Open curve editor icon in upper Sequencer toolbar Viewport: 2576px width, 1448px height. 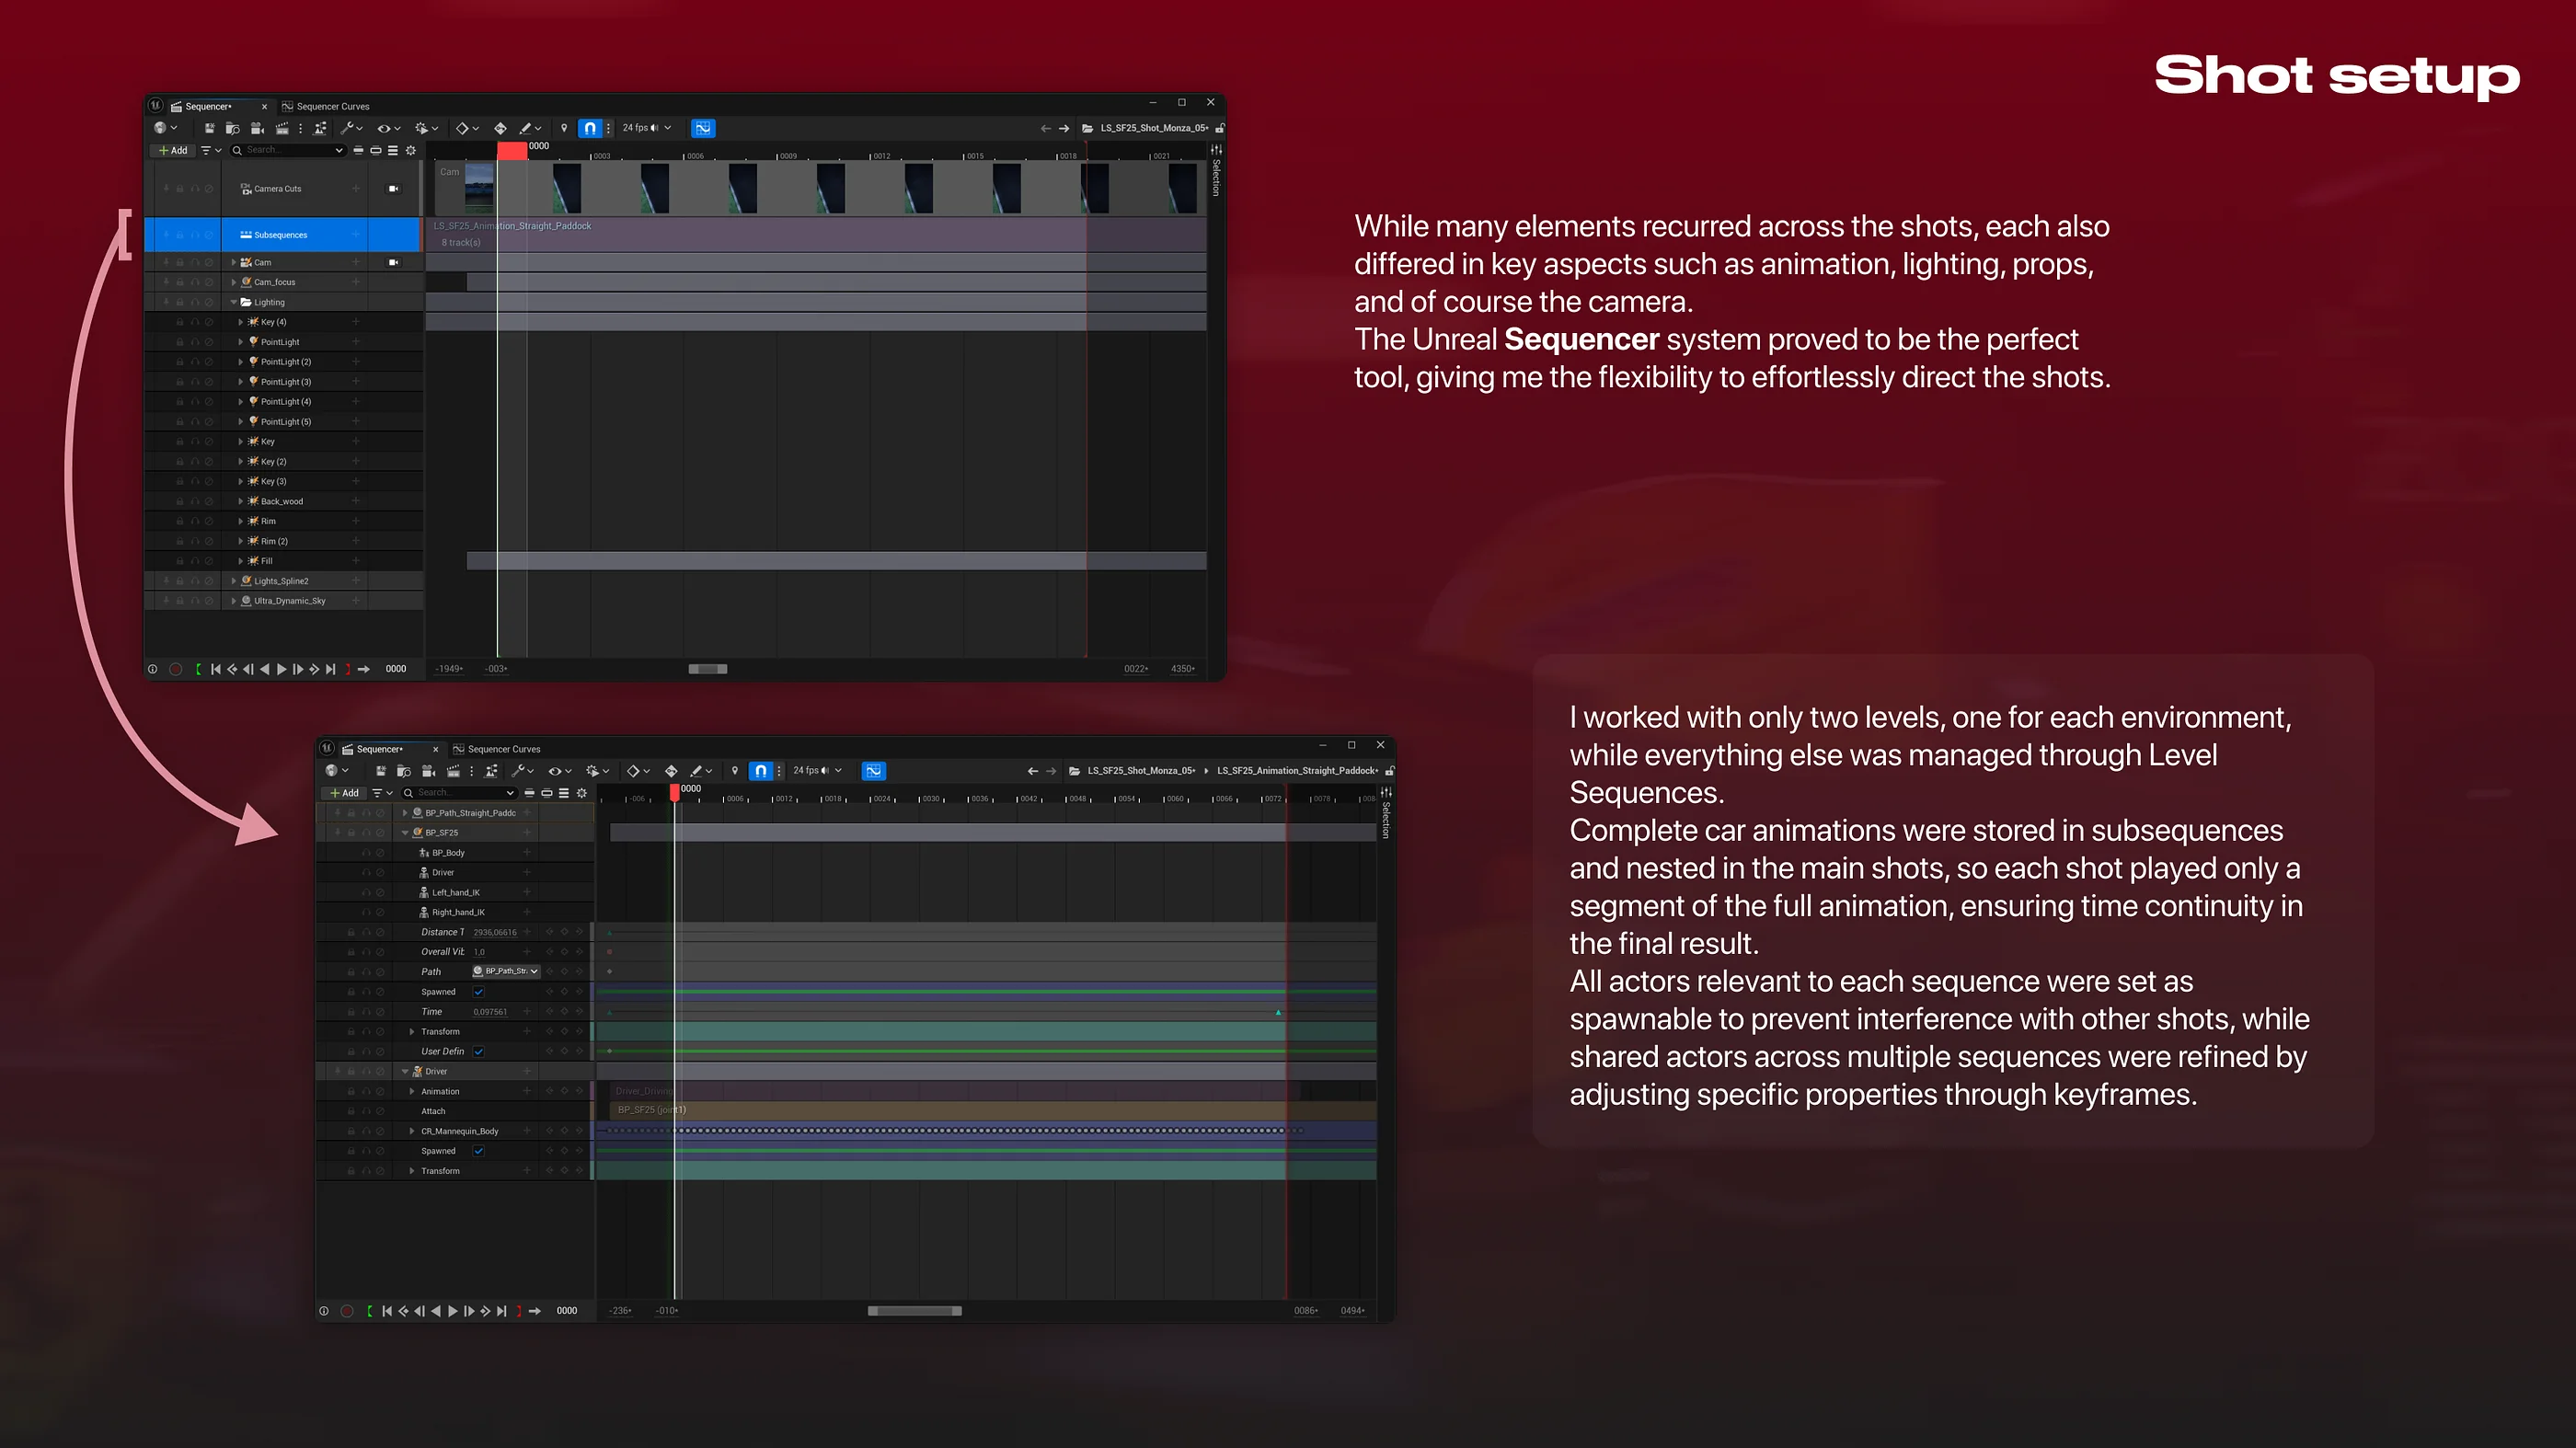coord(703,128)
